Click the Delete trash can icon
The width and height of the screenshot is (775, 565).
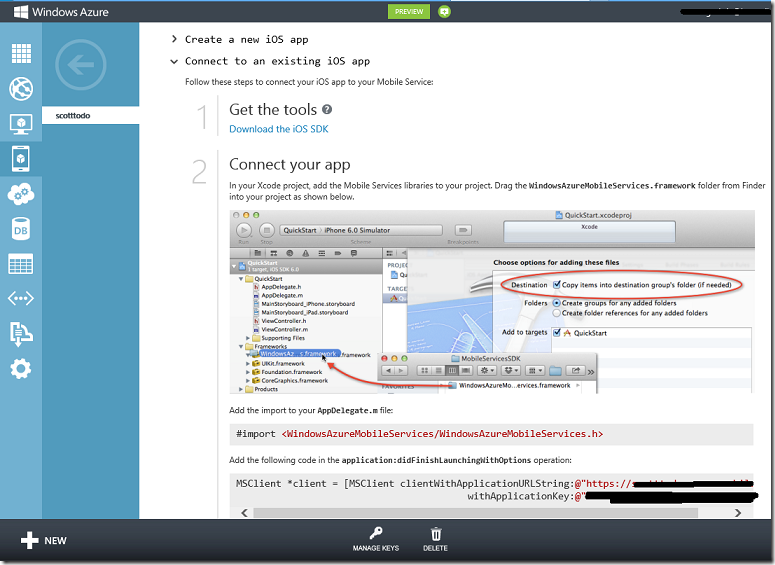click(436, 534)
